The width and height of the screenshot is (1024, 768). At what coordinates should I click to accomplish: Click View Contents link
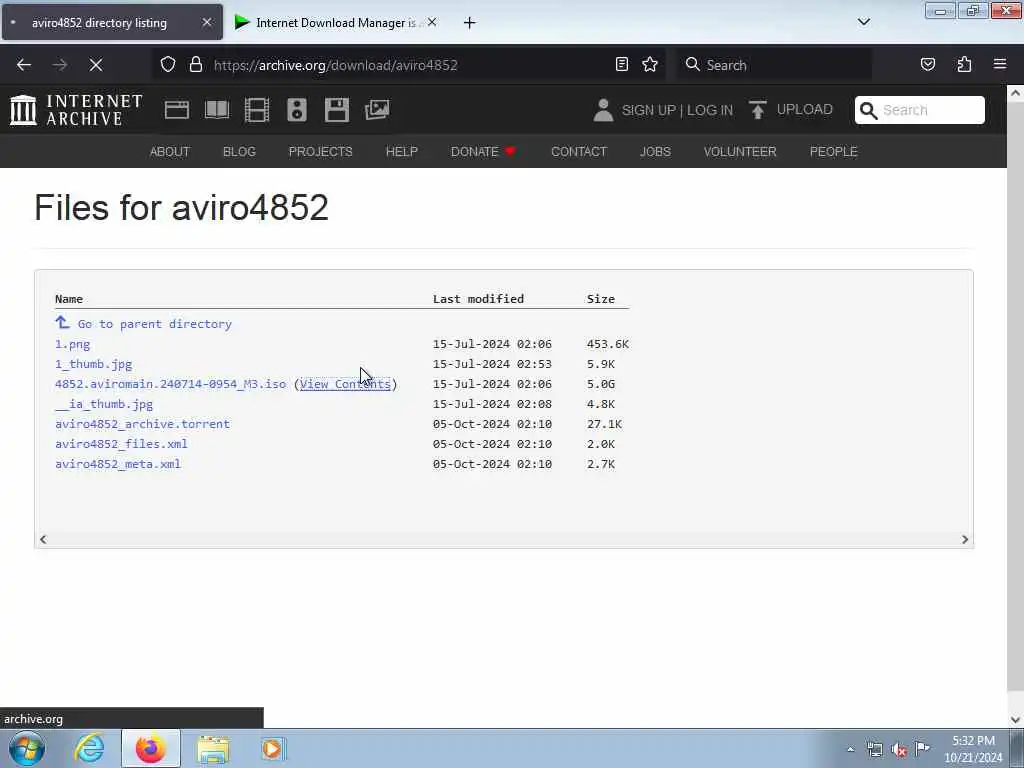coord(345,384)
